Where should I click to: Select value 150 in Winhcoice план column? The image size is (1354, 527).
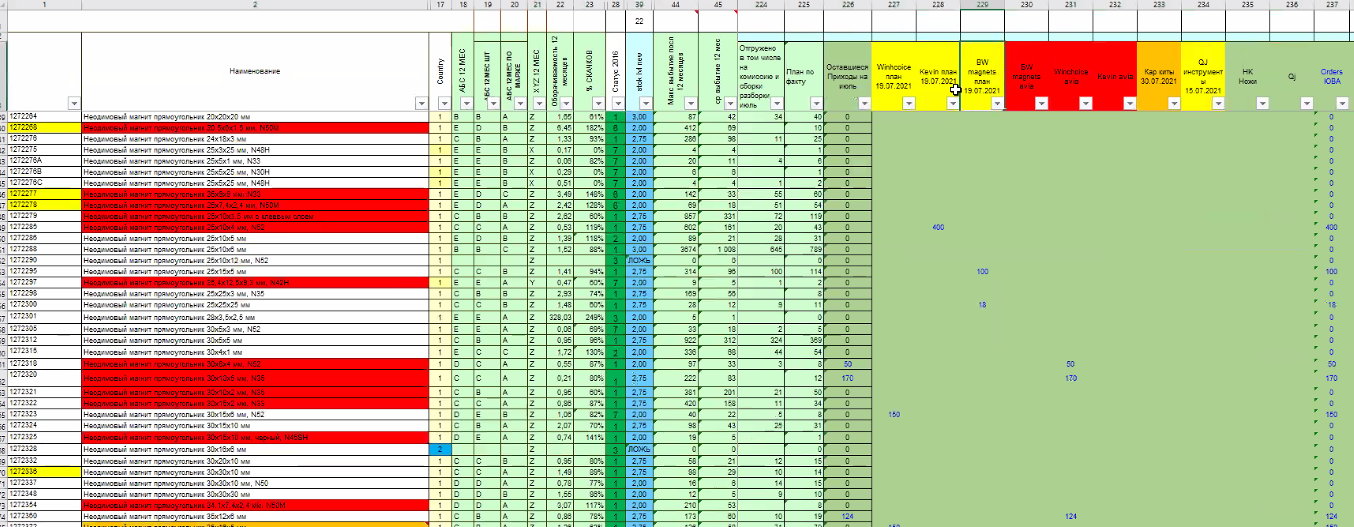[x=893, y=413]
